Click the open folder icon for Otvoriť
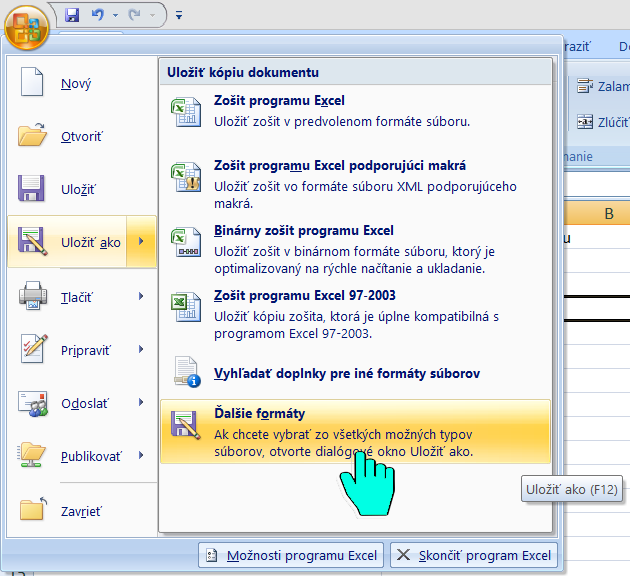 click(x=32, y=135)
